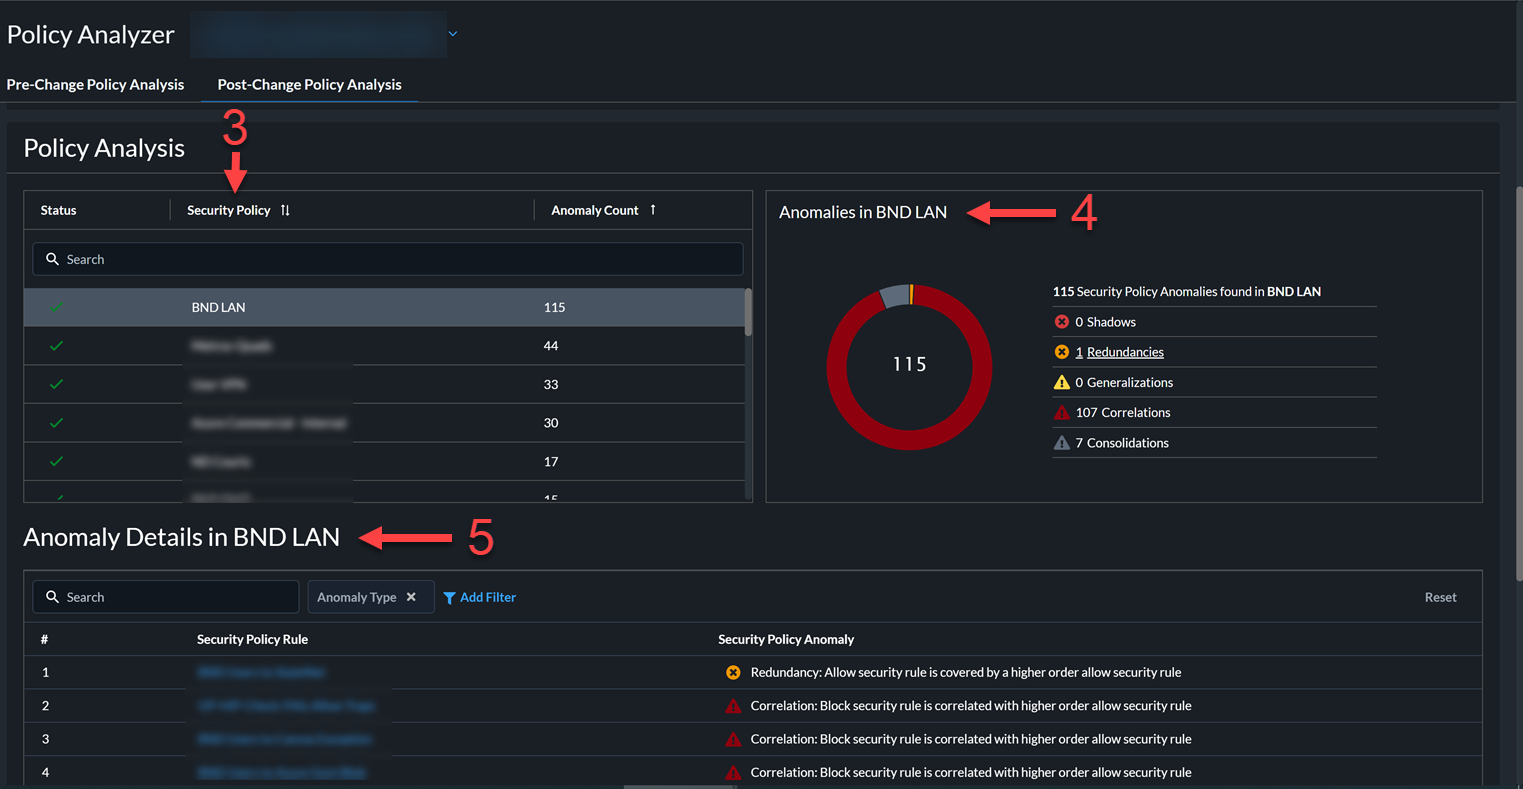This screenshot has width=1523, height=789.
Task: Click the Security Policy column sort icon
Action: pyautogui.click(x=285, y=210)
